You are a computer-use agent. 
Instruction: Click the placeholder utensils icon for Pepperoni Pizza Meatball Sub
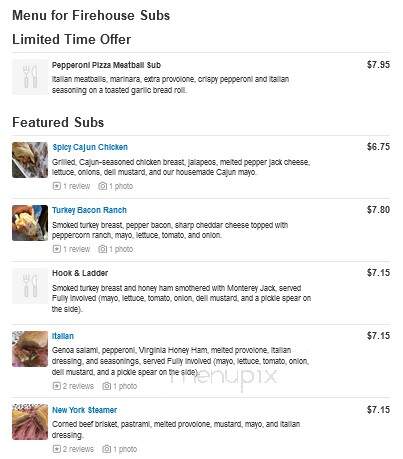[x=30, y=77]
